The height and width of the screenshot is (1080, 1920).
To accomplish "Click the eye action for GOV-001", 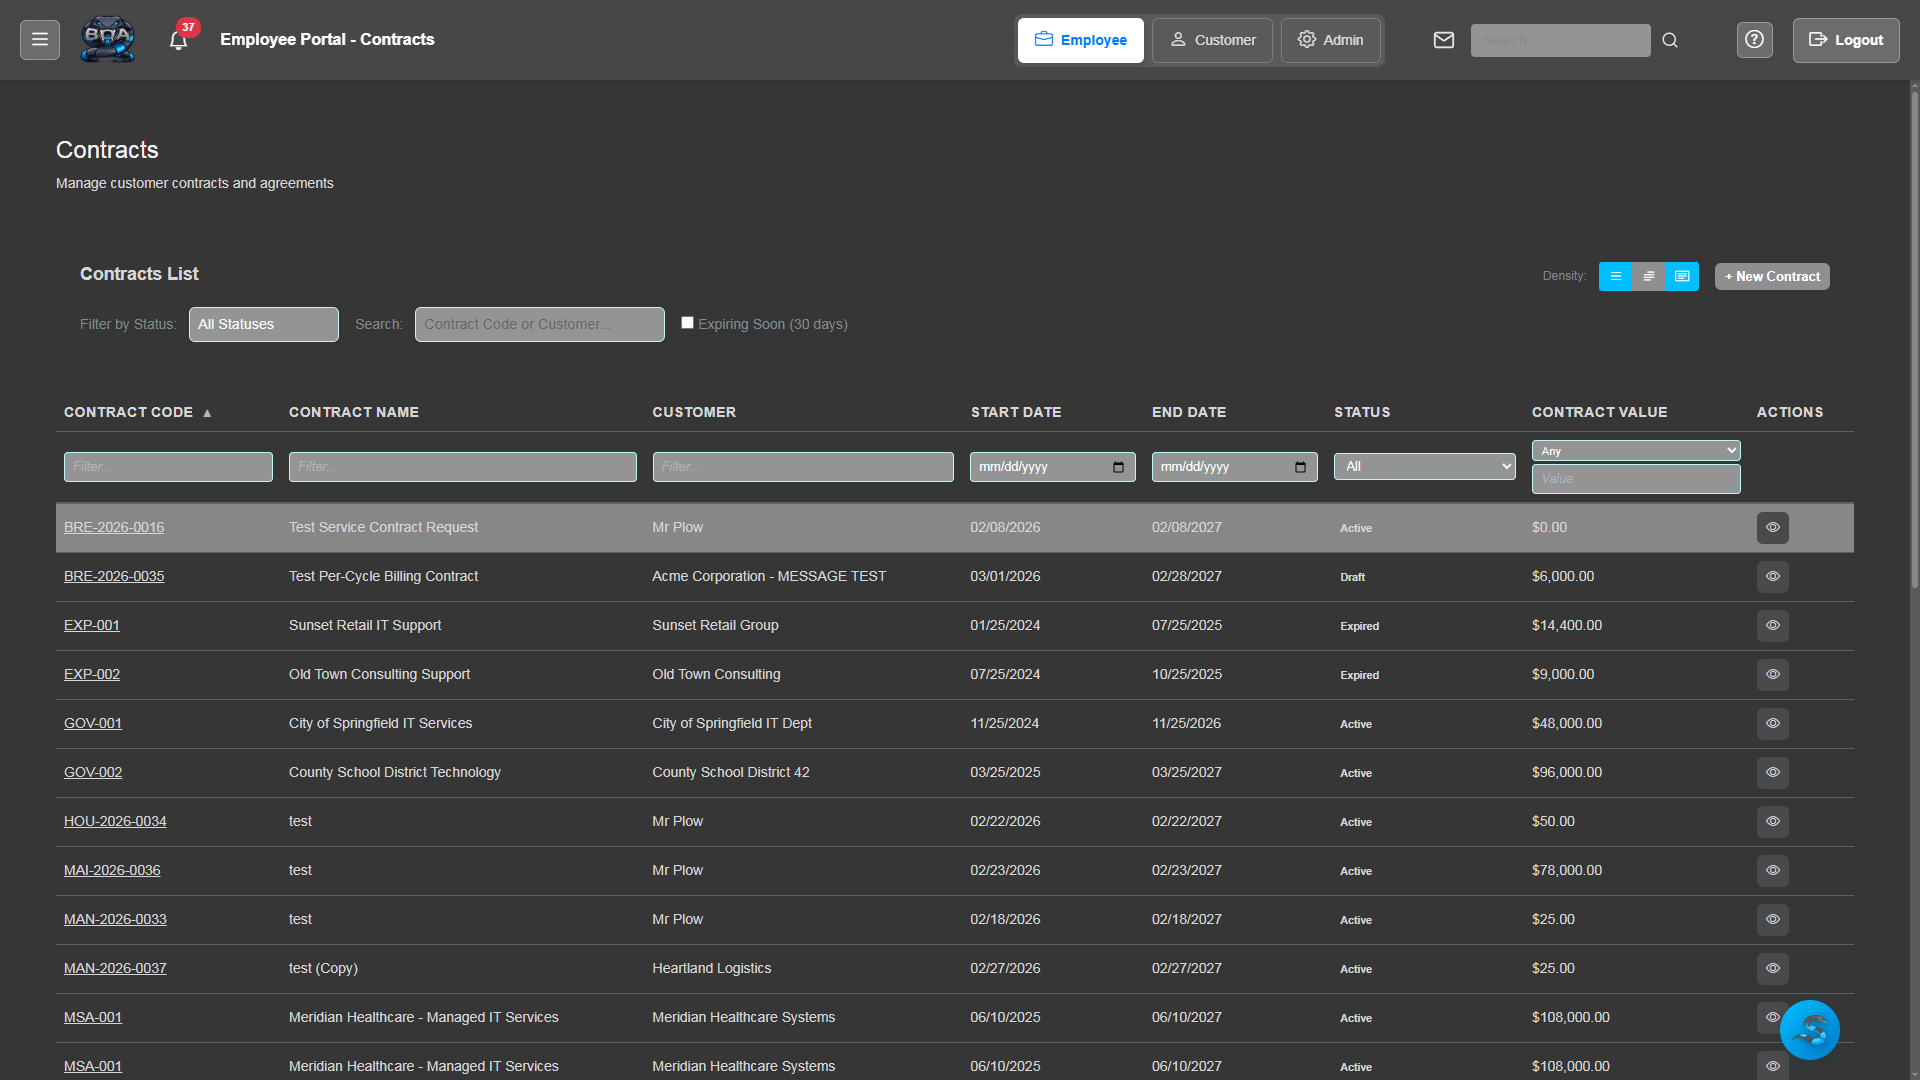I will pos(1772,723).
